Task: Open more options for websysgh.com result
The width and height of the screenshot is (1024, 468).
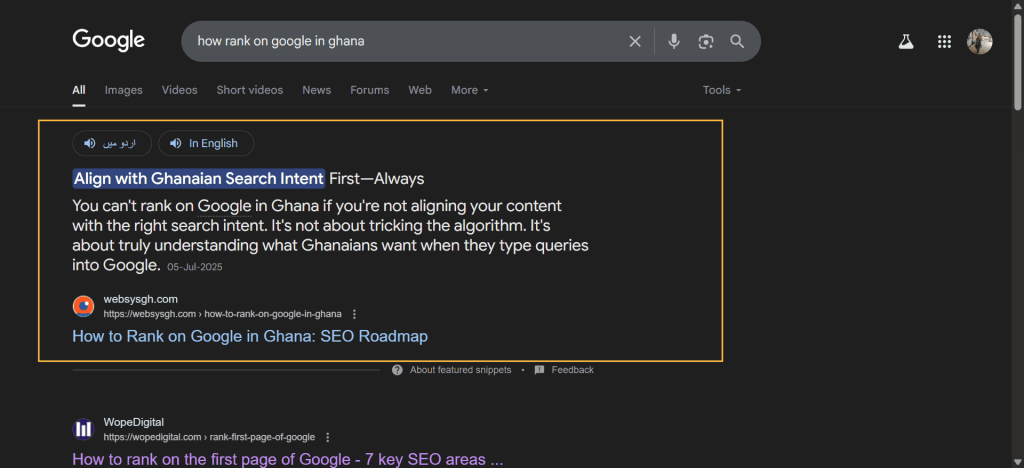Action: [355, 314]
